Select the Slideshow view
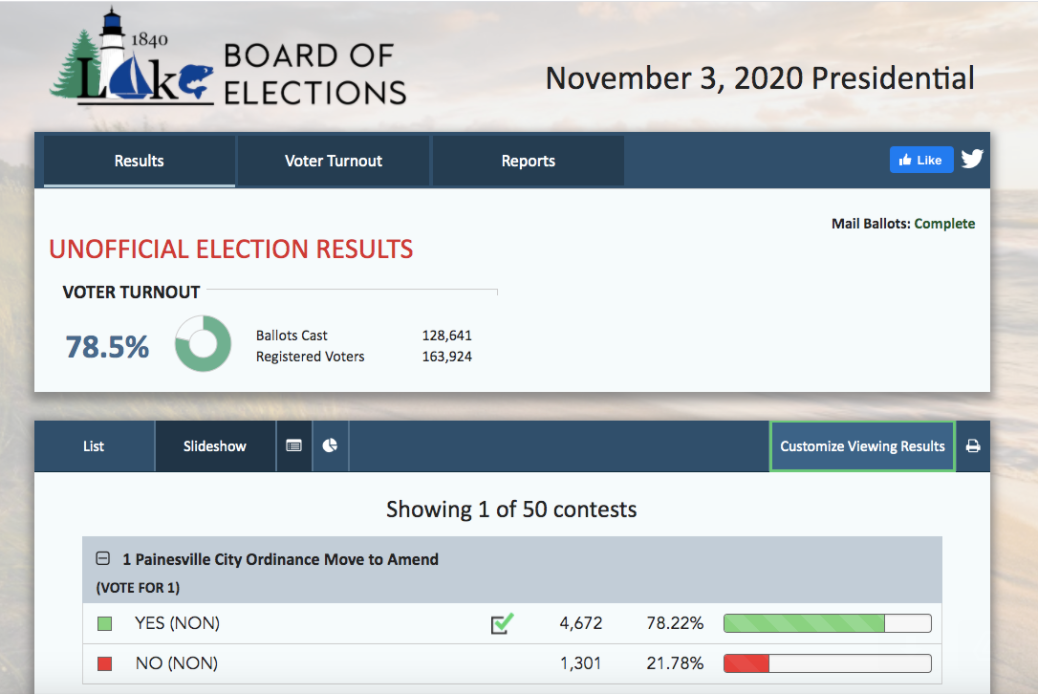1044x694 pixels. point(215,446)
